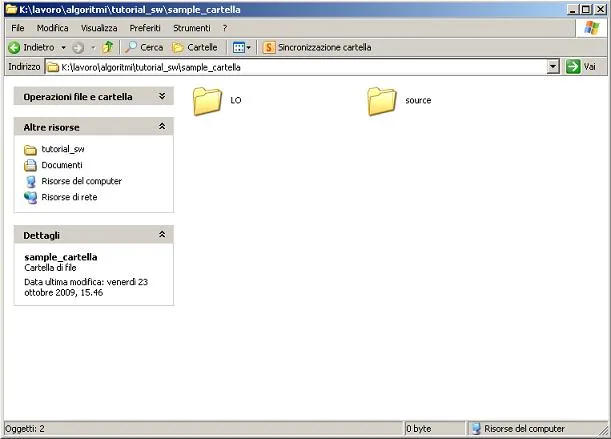Screen dimensions: 611x439
Task: Click the Sincronizzazione cartella icon
Action: point(268,48)
